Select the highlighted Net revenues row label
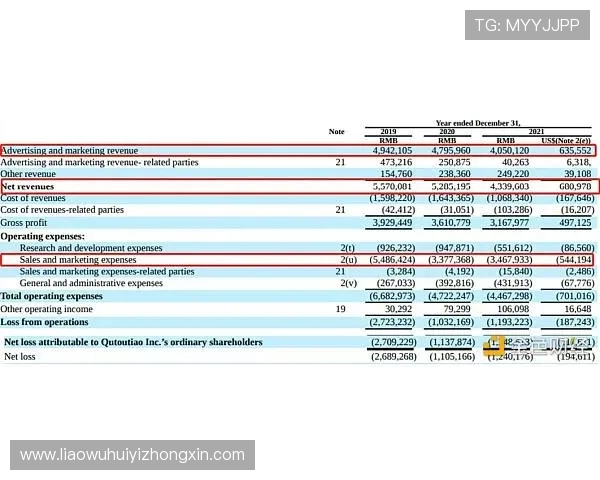 (28, 186)
